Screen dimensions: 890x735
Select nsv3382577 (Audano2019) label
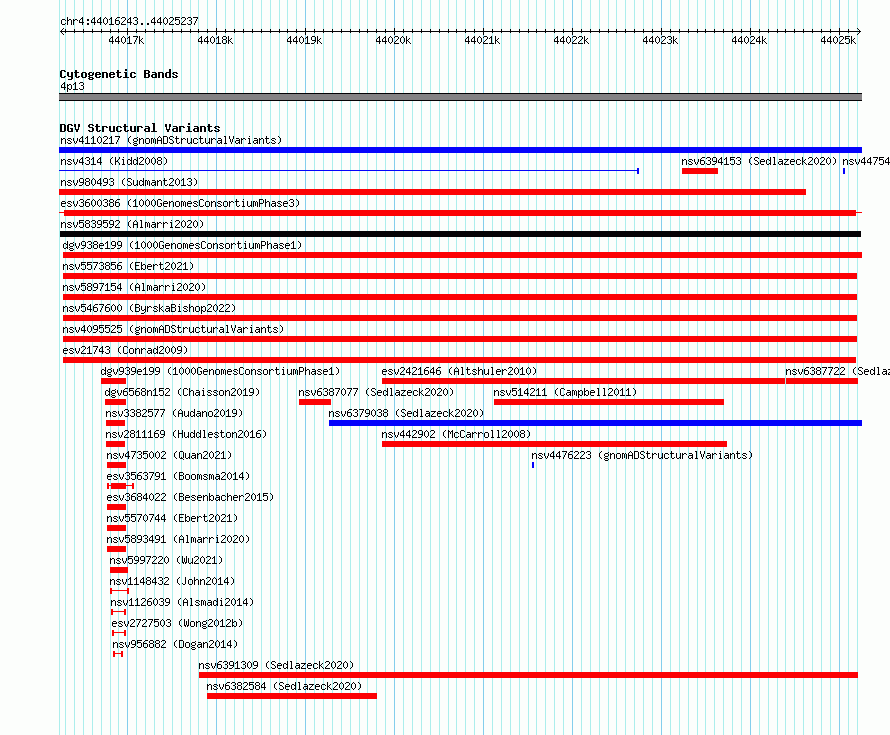174,413
